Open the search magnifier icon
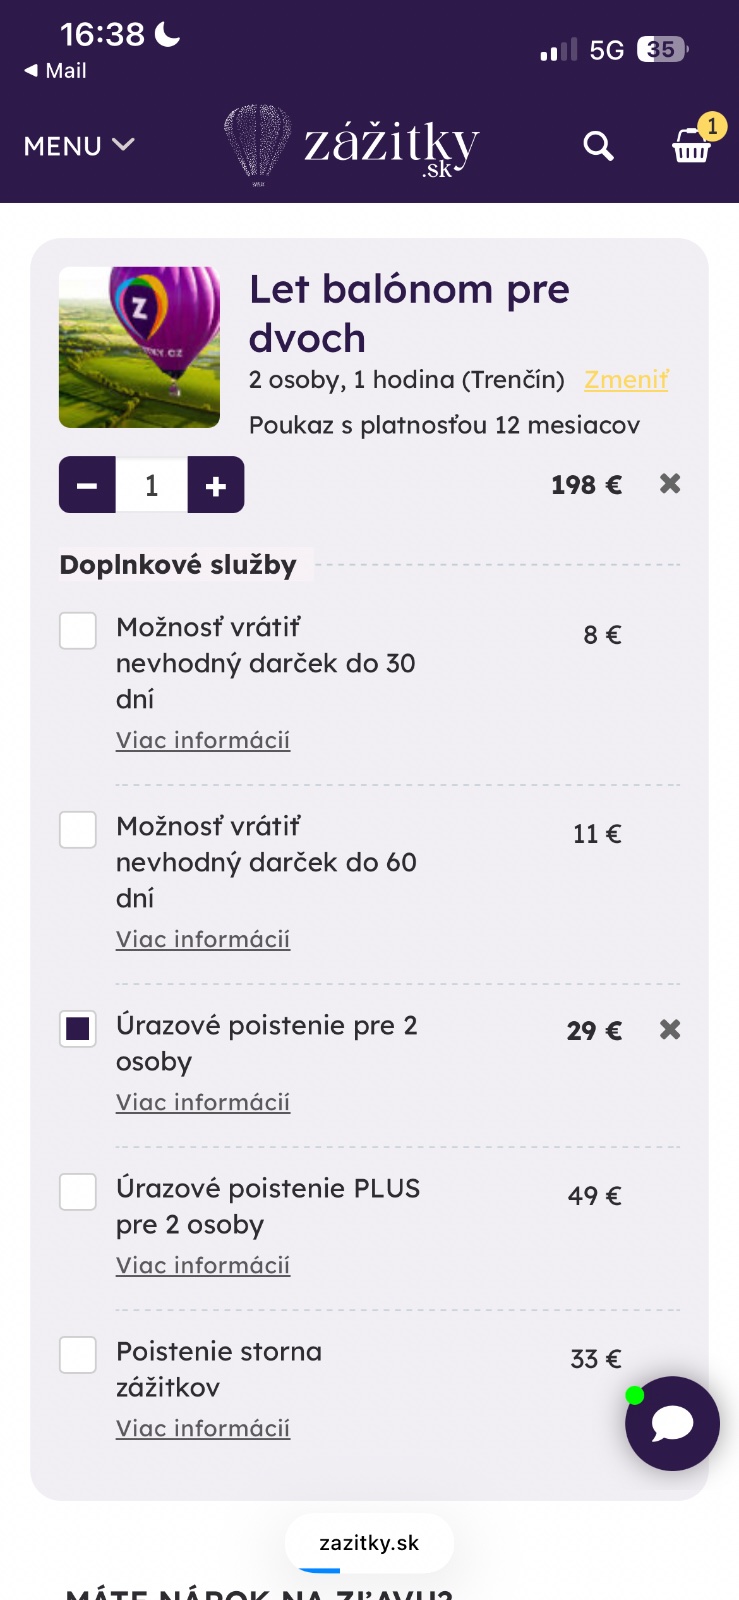Viewport: 739px width, 1600px height. pos(598,146)
